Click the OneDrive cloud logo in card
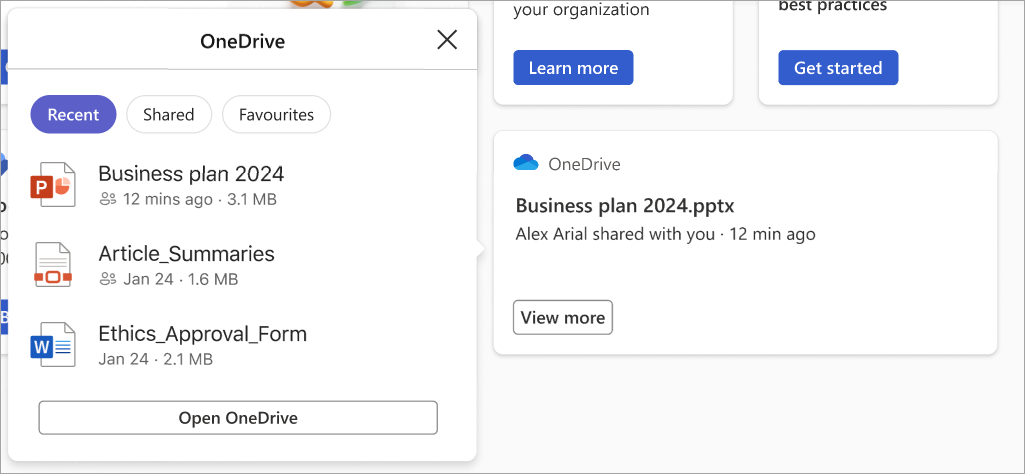 click(526, 163)
